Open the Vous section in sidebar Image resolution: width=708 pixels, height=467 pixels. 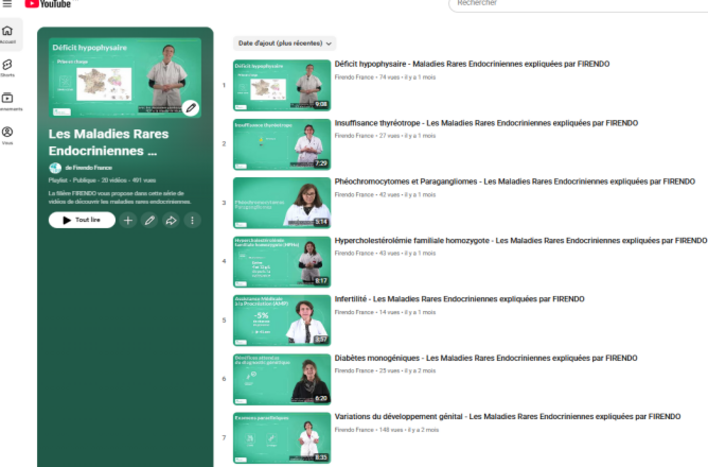point(7,135)
